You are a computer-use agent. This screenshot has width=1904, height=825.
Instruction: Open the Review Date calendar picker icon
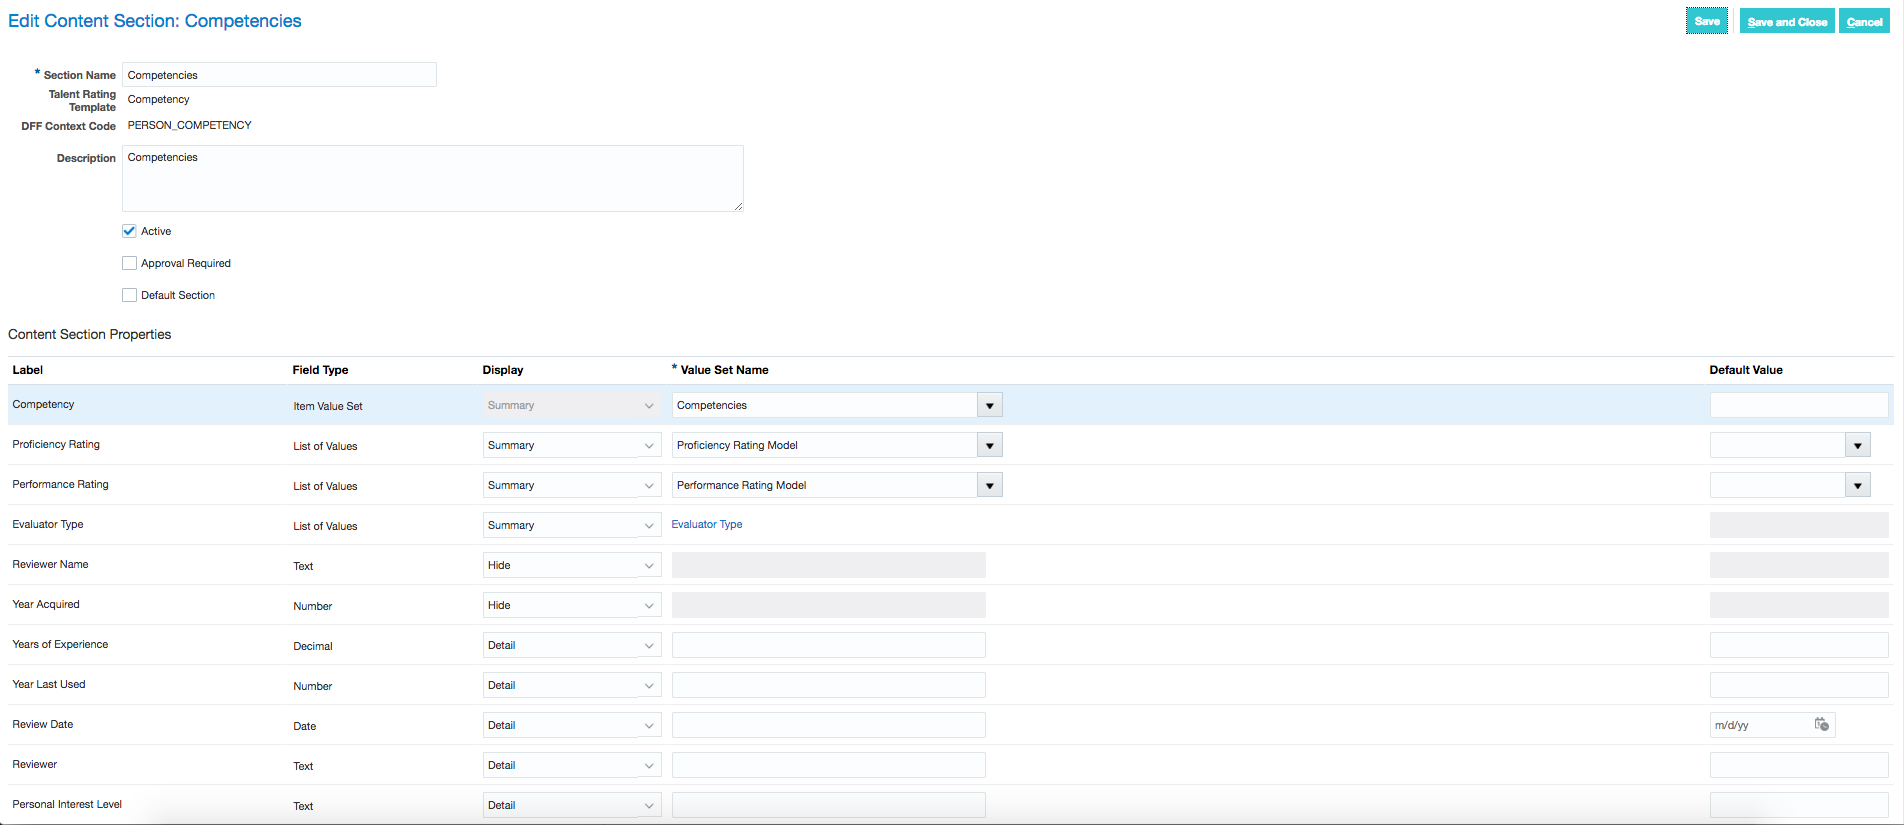(1822, 725)
